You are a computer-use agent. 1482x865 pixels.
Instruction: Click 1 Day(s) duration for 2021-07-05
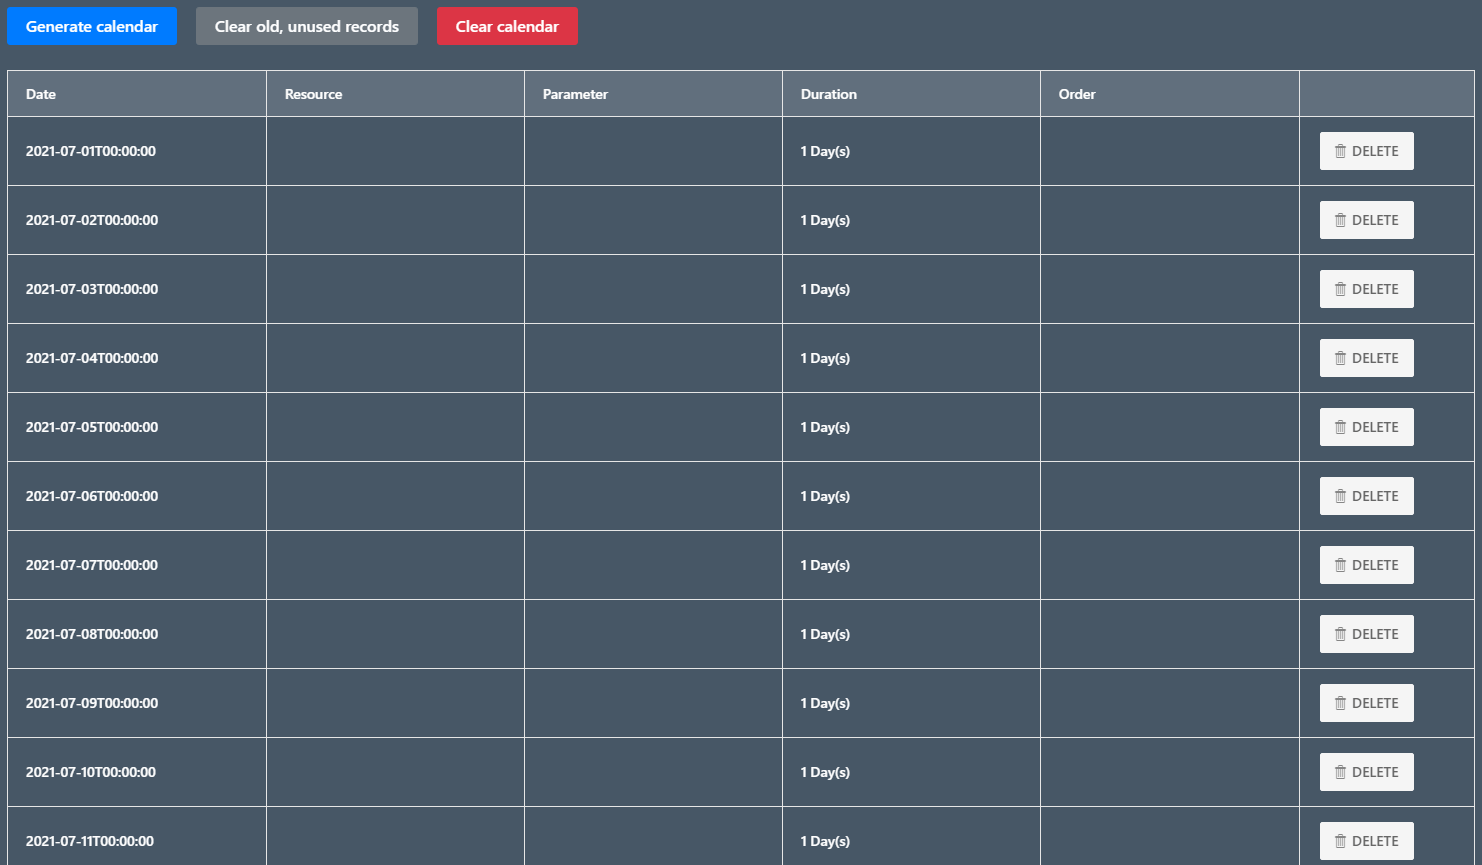[x=825, y=427]
